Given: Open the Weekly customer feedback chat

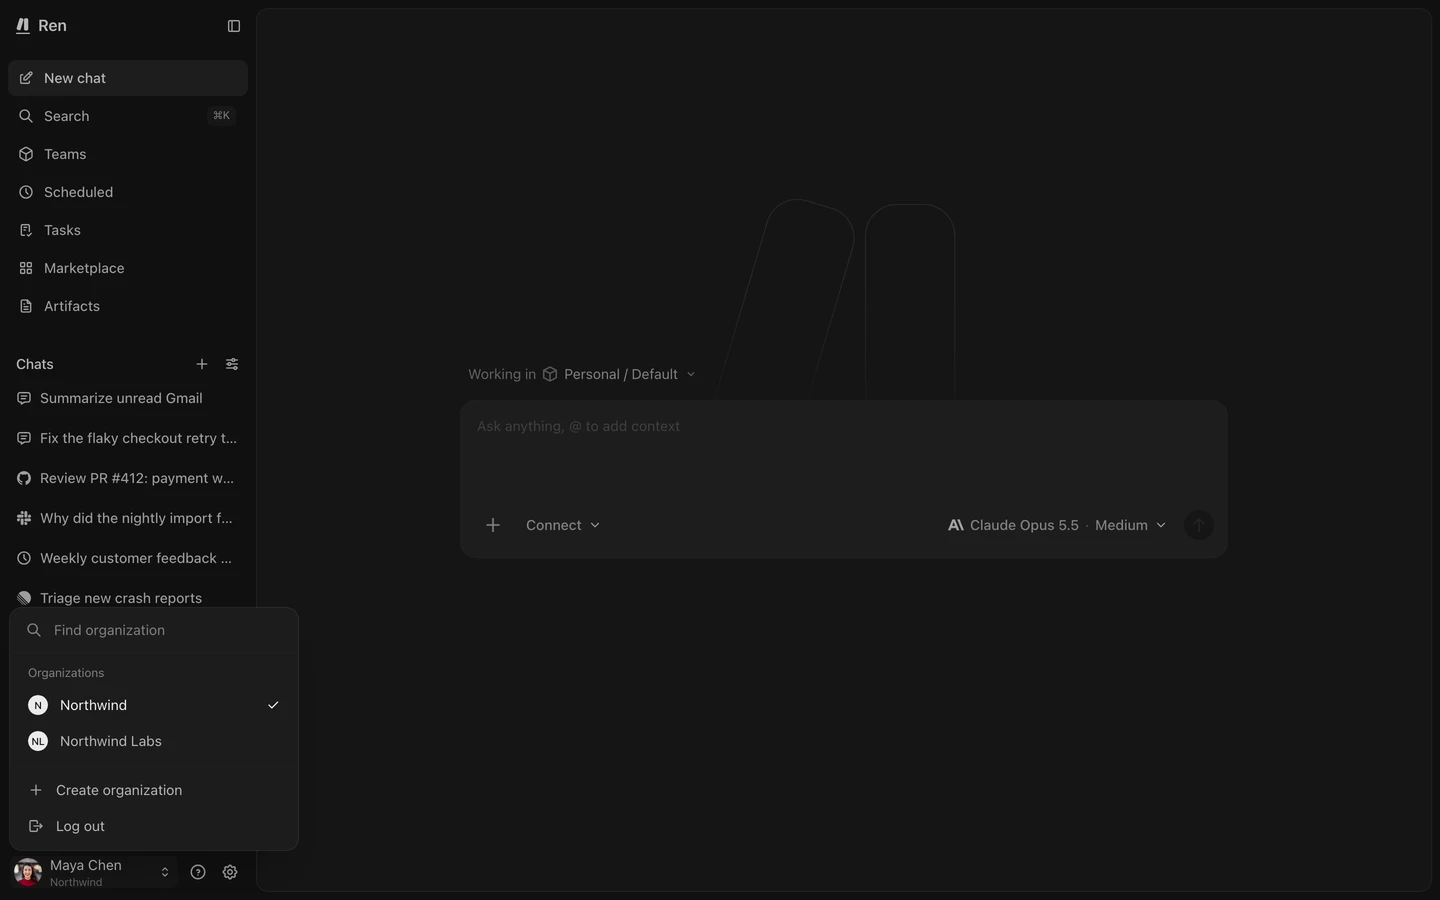Looking at the screenshot, I should point(128,558).
